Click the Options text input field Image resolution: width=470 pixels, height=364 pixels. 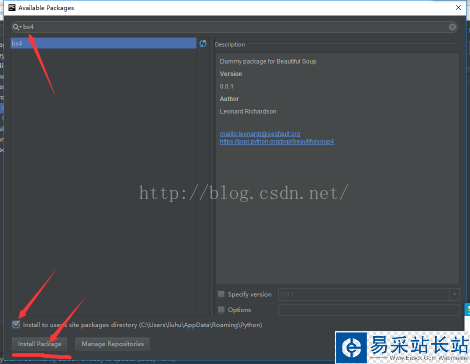pos(369,310)
